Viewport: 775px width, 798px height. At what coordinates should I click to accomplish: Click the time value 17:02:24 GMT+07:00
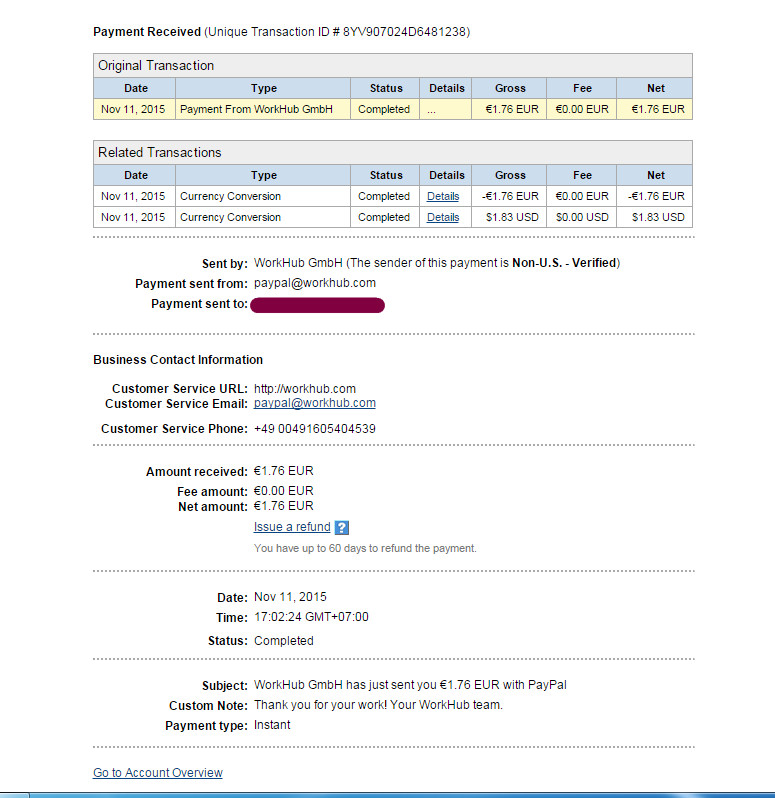311,617
